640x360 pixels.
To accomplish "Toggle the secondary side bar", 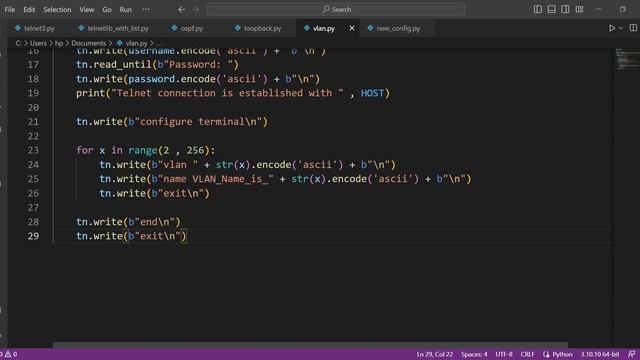I will tap(565, 9).
